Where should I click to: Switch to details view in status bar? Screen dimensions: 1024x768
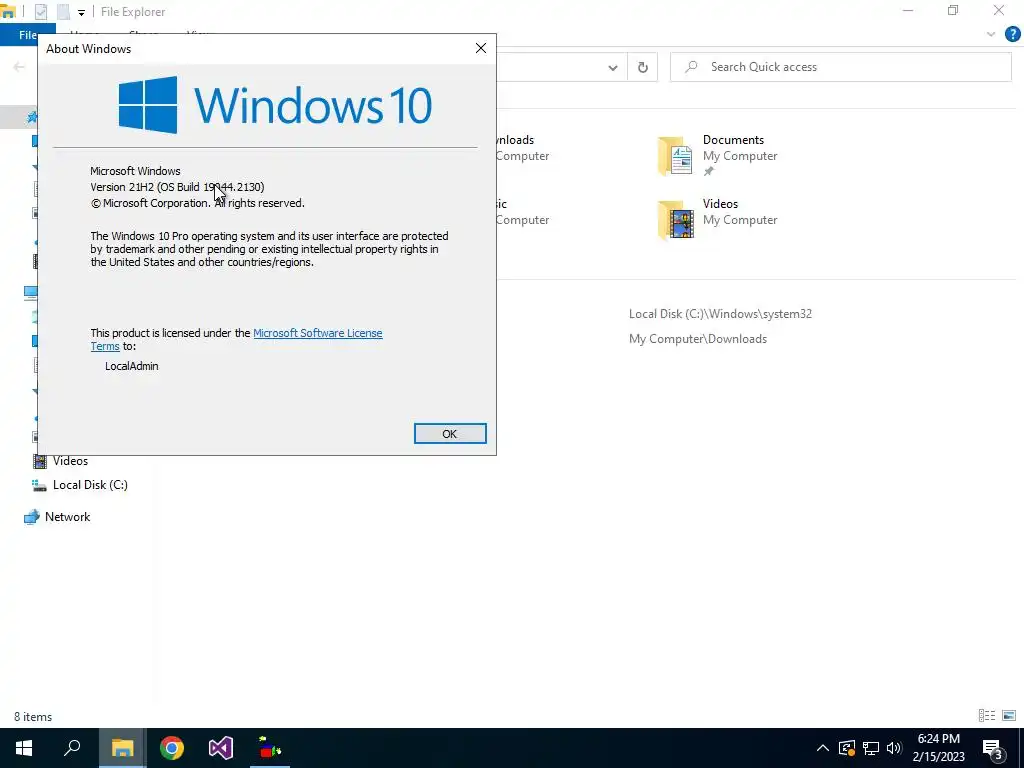click(987, 716)
